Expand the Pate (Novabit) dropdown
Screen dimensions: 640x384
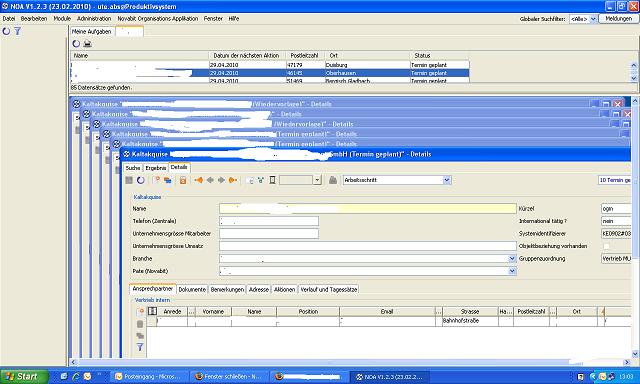coord(512,271)
